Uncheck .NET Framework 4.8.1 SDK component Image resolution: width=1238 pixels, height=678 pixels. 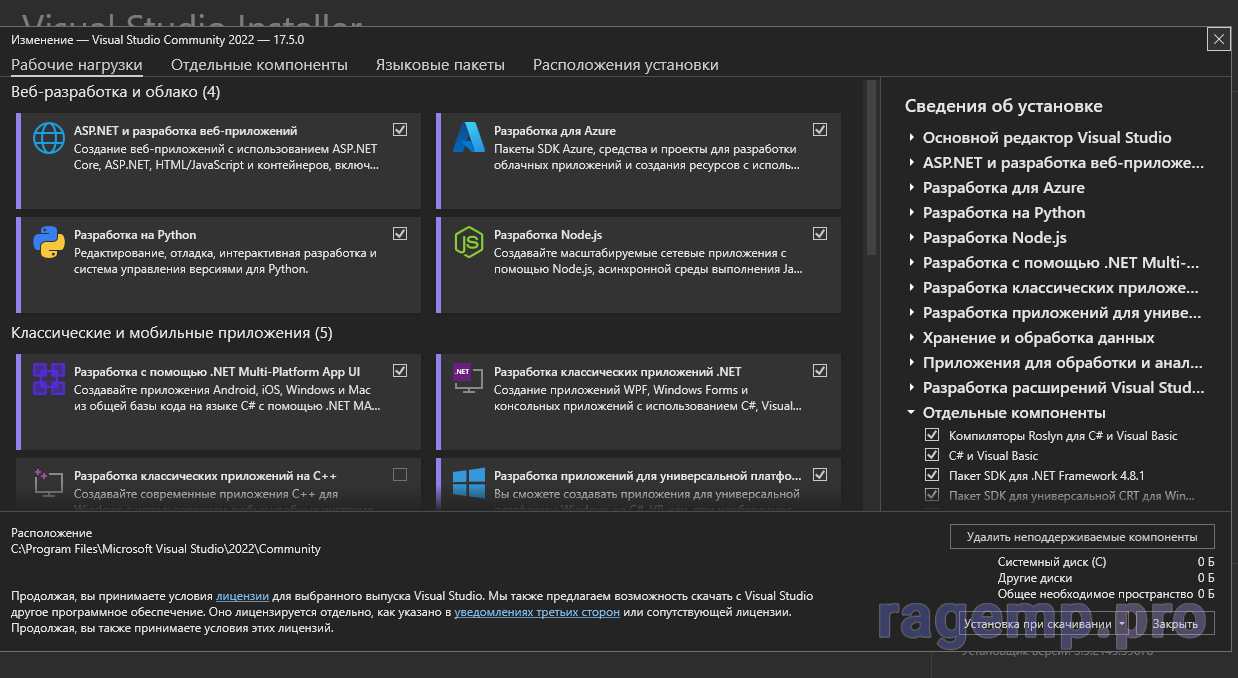click(x=932, y=475)
